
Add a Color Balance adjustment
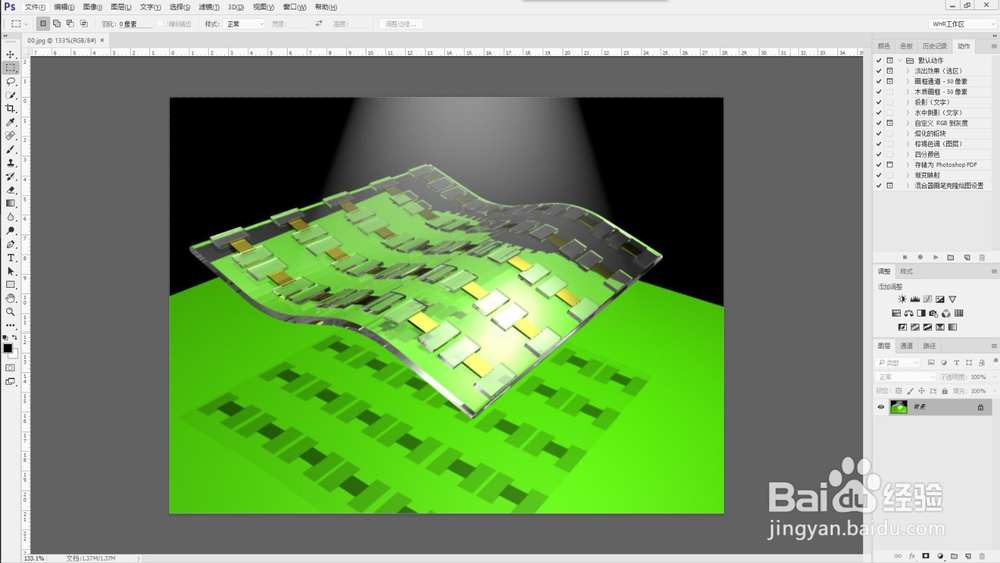[x=908, y=313]
